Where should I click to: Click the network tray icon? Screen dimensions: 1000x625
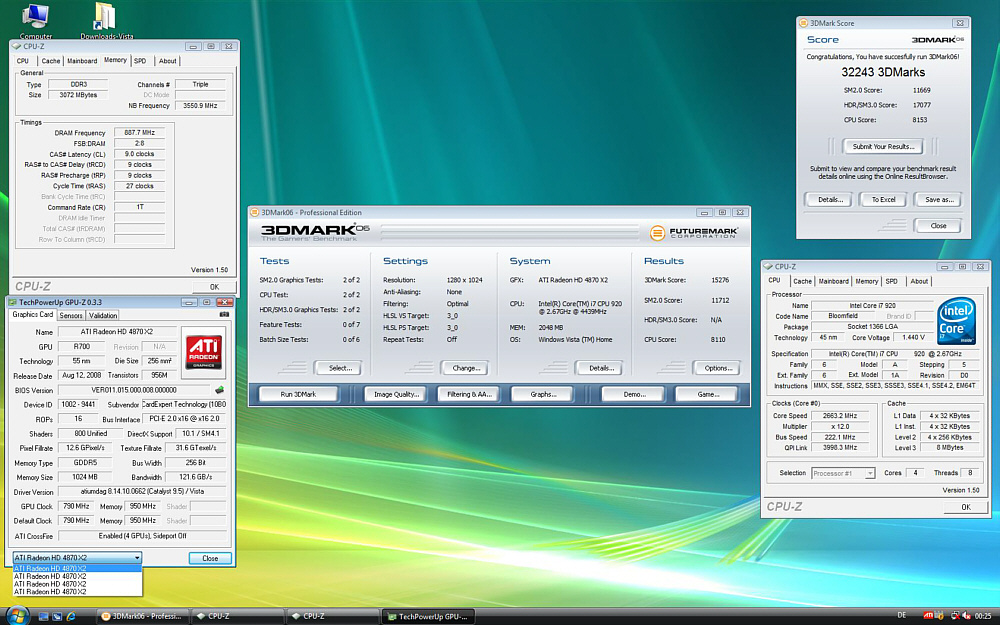tap(955, 615)
